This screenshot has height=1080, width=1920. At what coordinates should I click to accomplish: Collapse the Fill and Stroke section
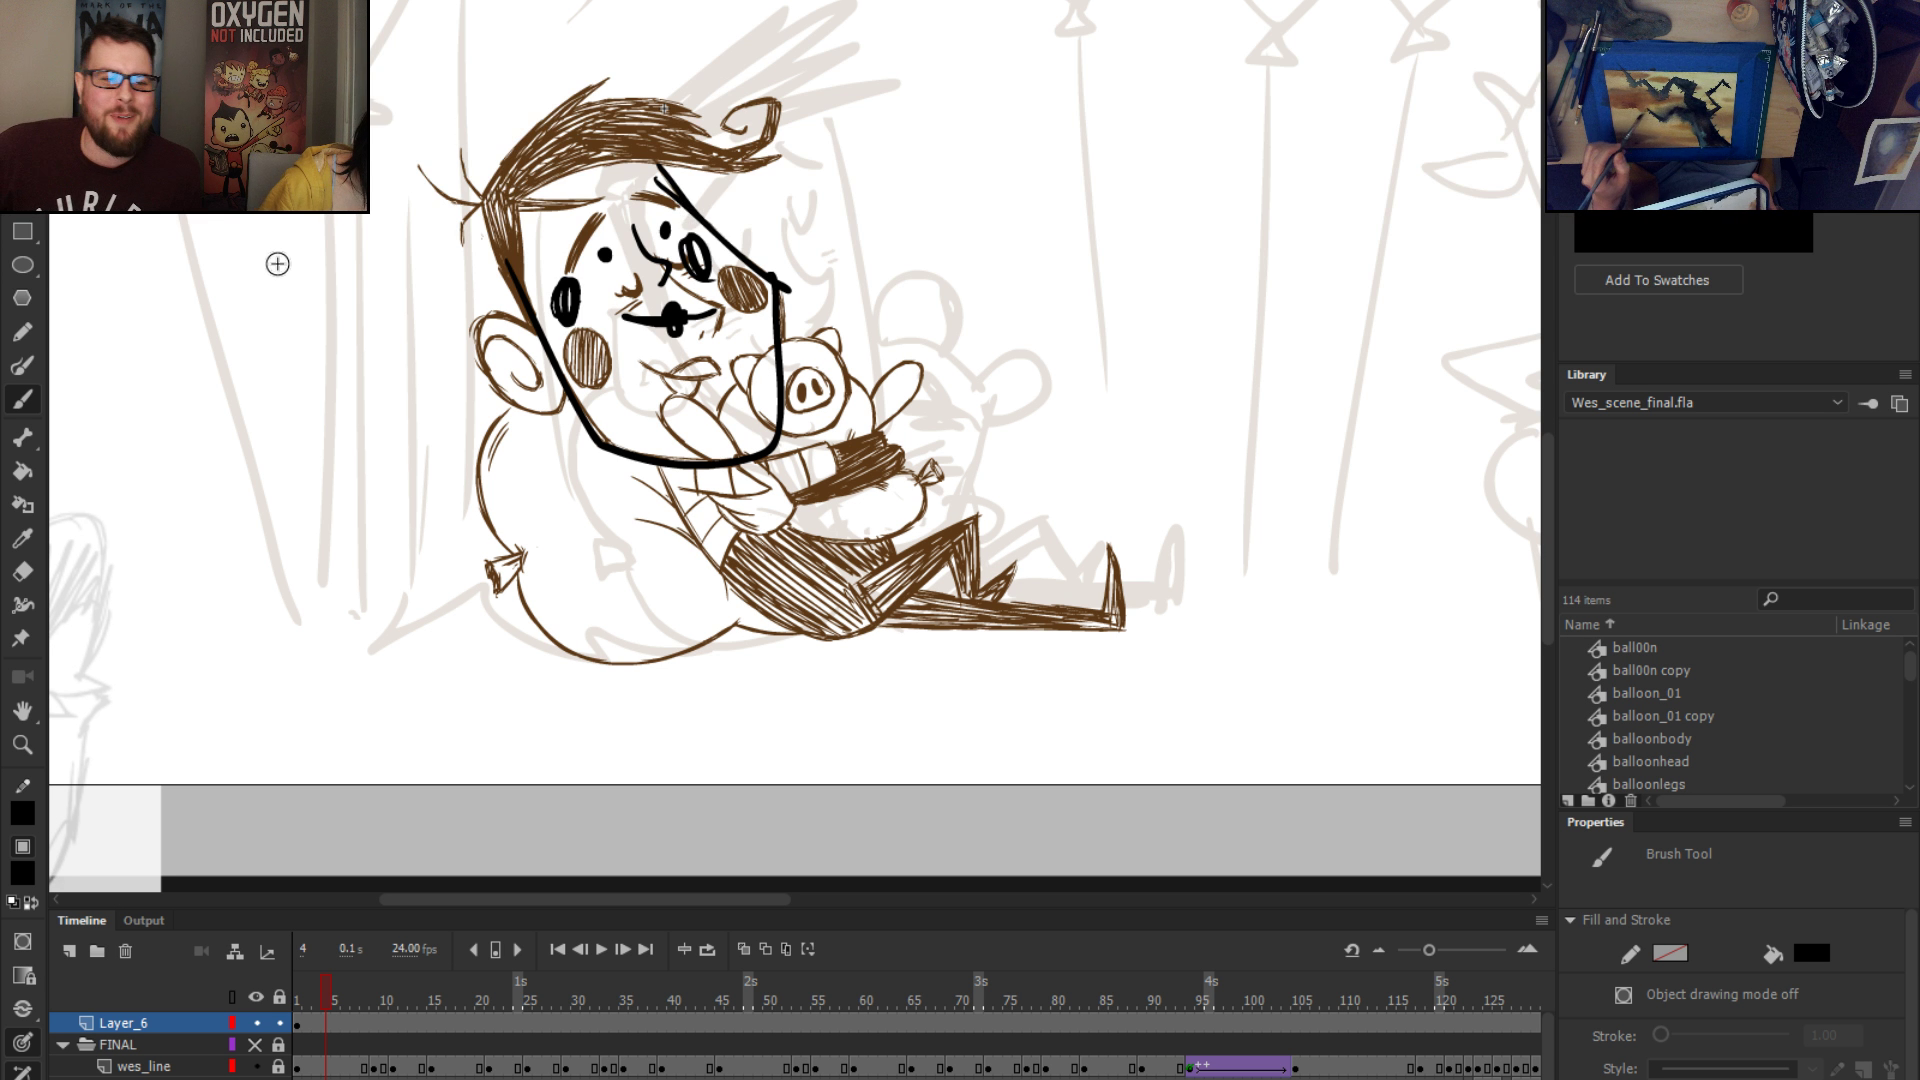click(1570, 920)
